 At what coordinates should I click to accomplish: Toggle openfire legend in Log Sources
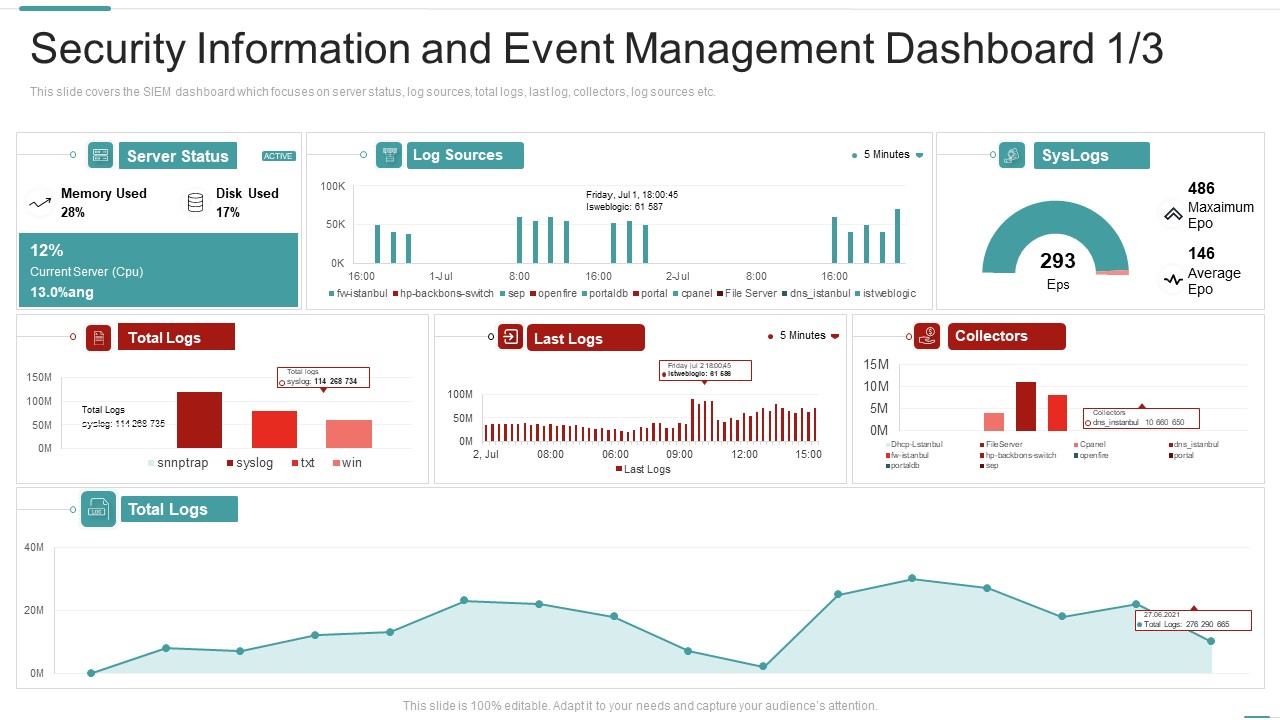pos(553,293)
